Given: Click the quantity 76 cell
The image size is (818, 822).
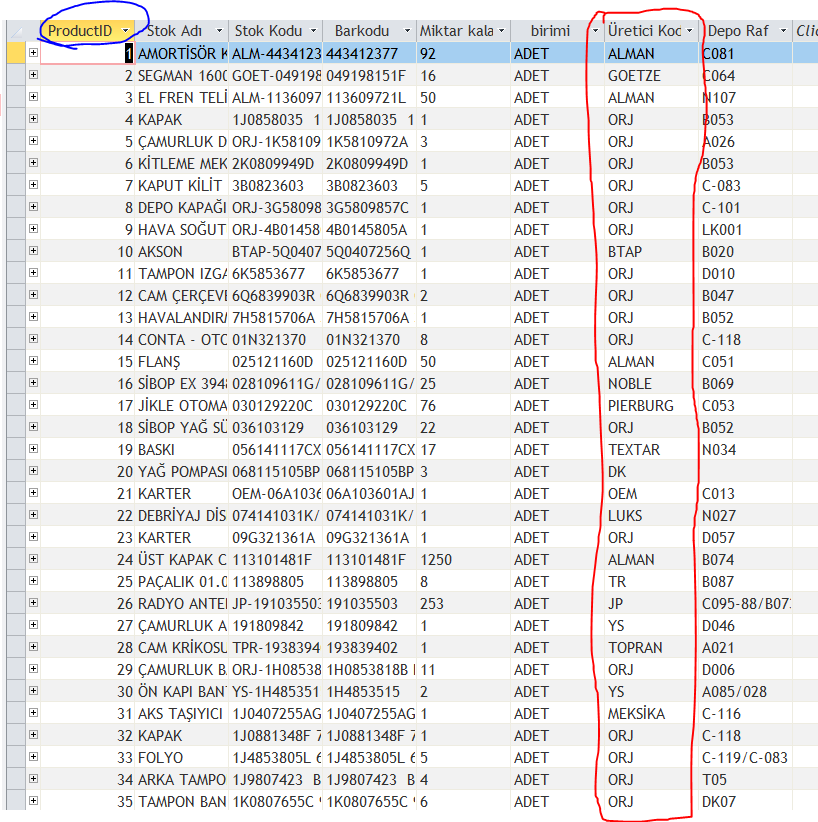Looking at the screenshot, I should tap(464, 406).
